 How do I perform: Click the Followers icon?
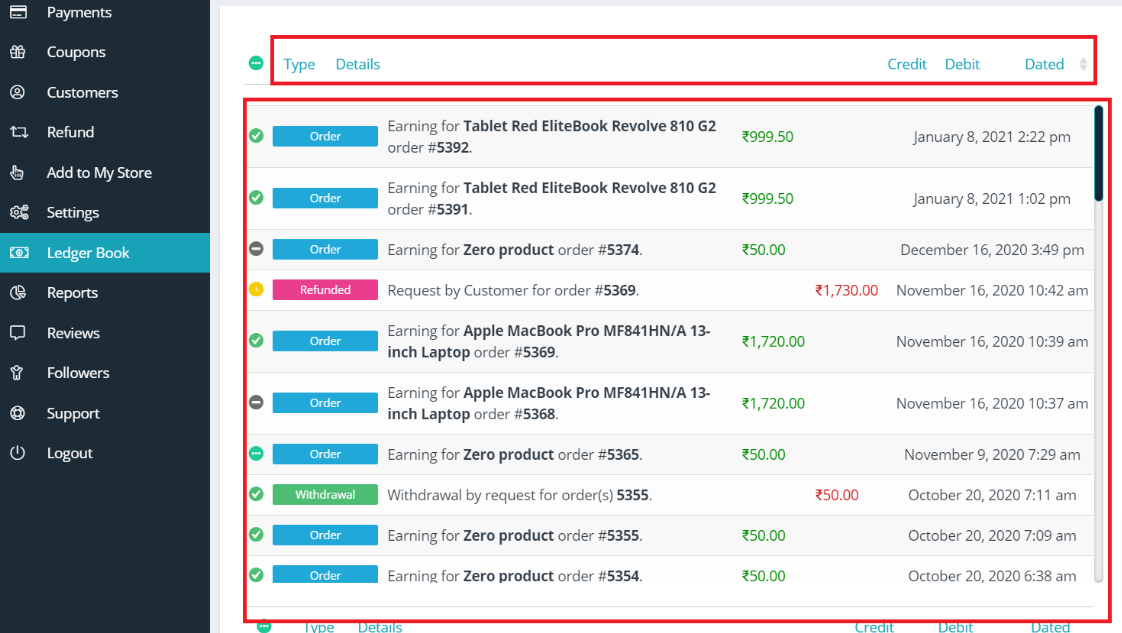[x=17, y=373]
